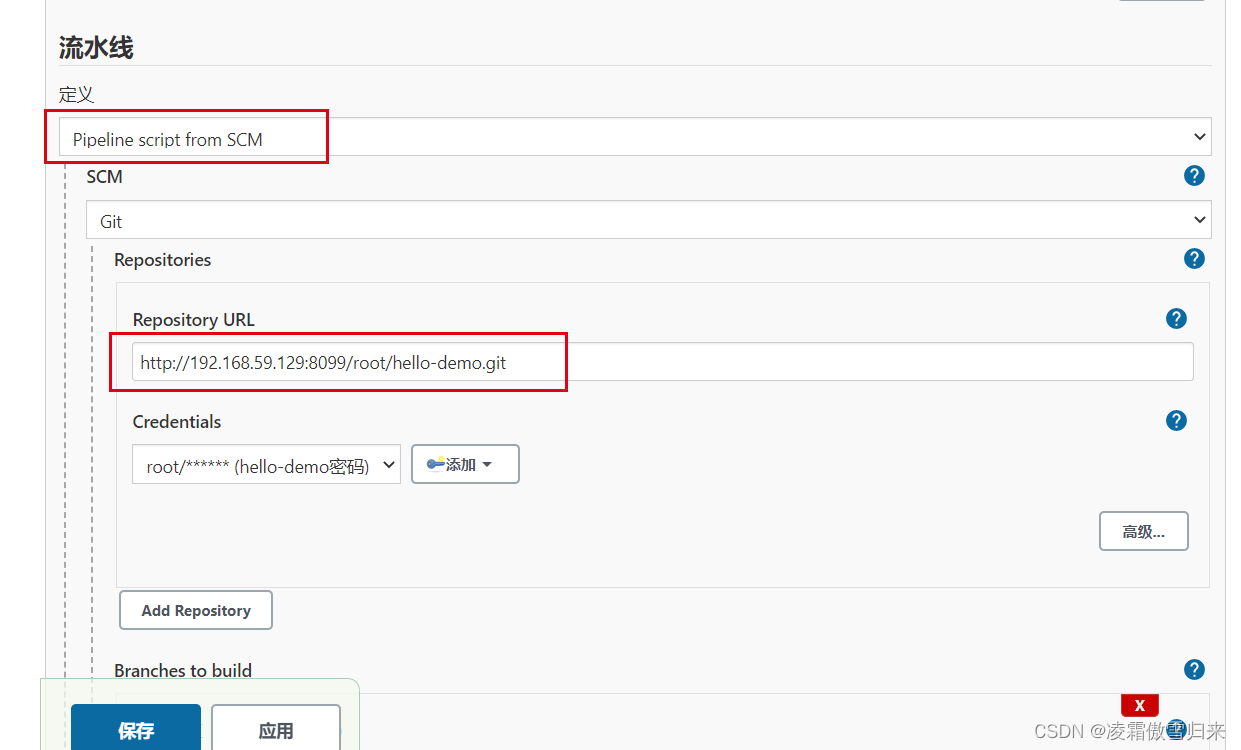
Task: Click the key icon on 添加 button
Action: 436,464
